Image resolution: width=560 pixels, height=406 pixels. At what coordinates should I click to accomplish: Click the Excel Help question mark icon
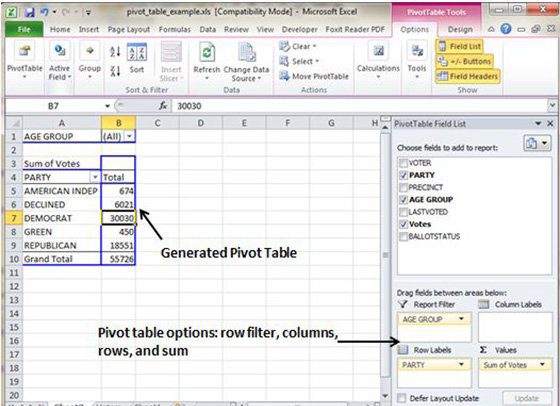506,29
